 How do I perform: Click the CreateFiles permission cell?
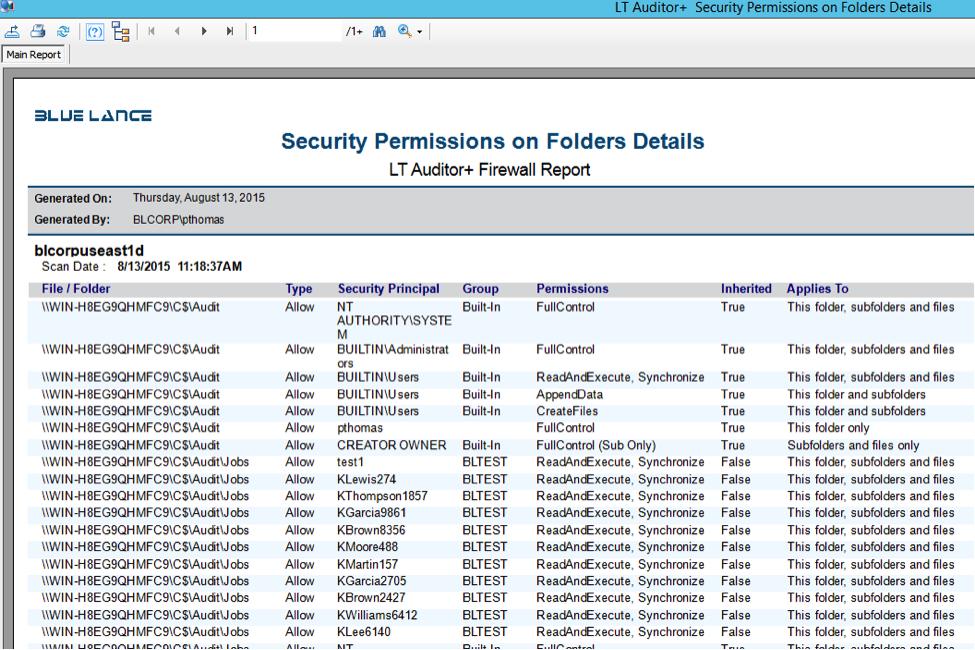click(x=567, y=411)
